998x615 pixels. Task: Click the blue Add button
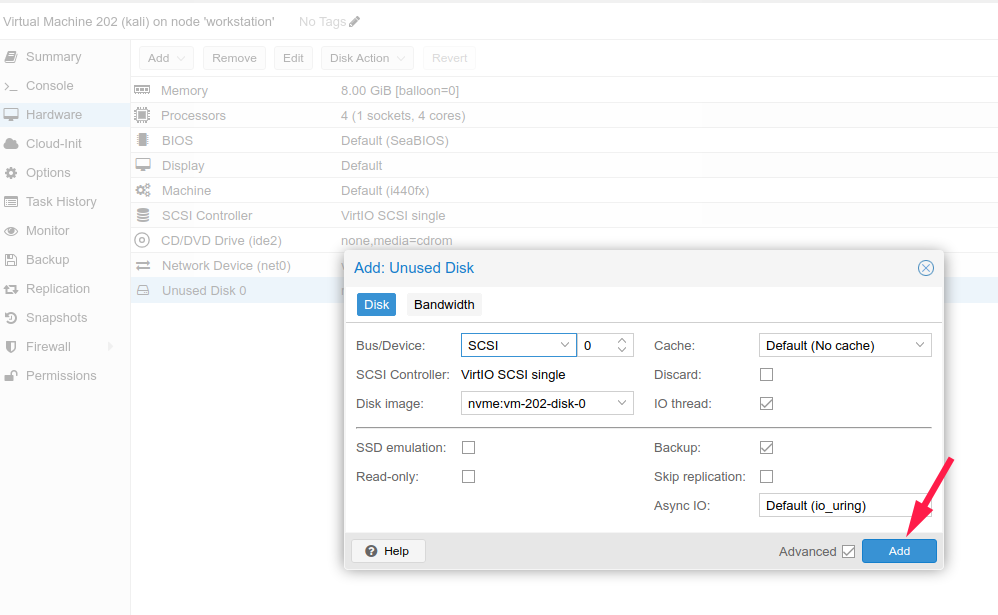coord(899,551)
